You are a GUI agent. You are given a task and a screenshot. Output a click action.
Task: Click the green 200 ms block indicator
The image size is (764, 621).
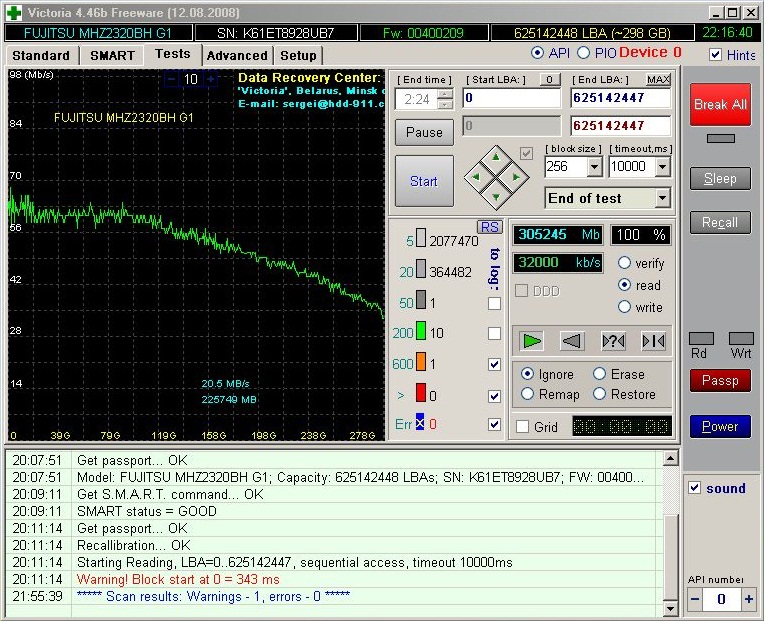click(x=421, y=331)
